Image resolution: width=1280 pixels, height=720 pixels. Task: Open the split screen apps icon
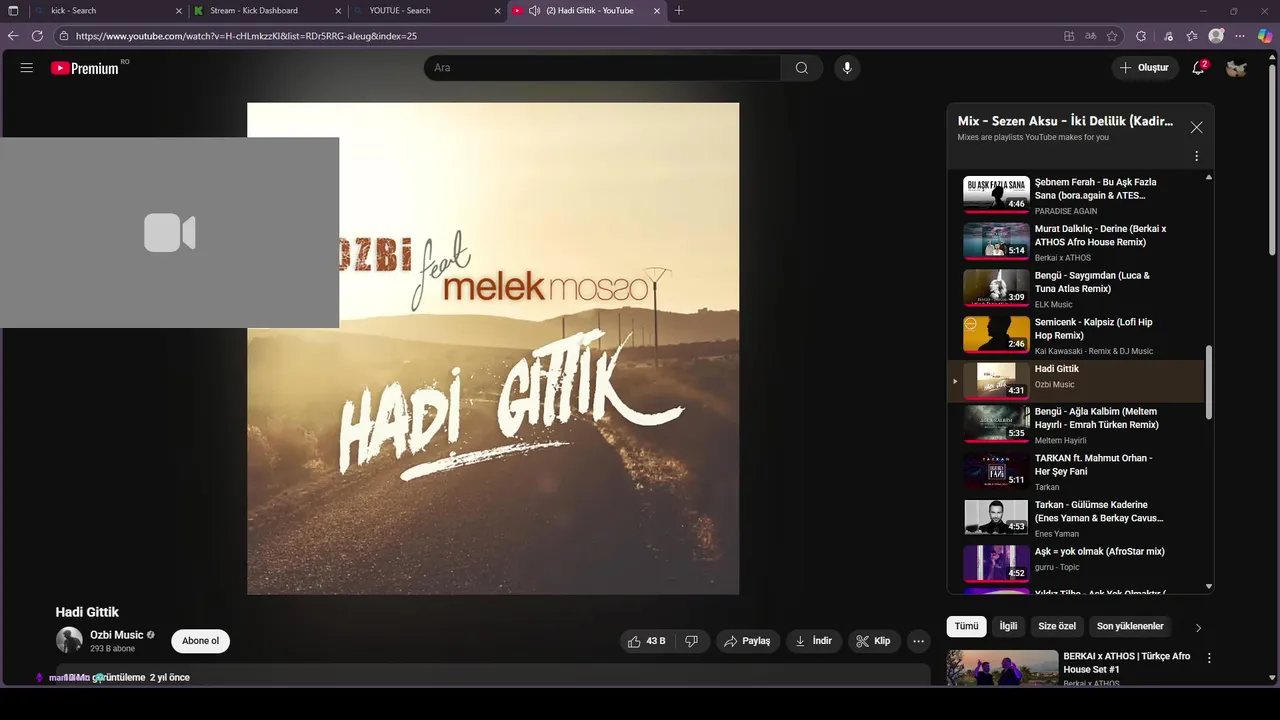point(1069,36)
